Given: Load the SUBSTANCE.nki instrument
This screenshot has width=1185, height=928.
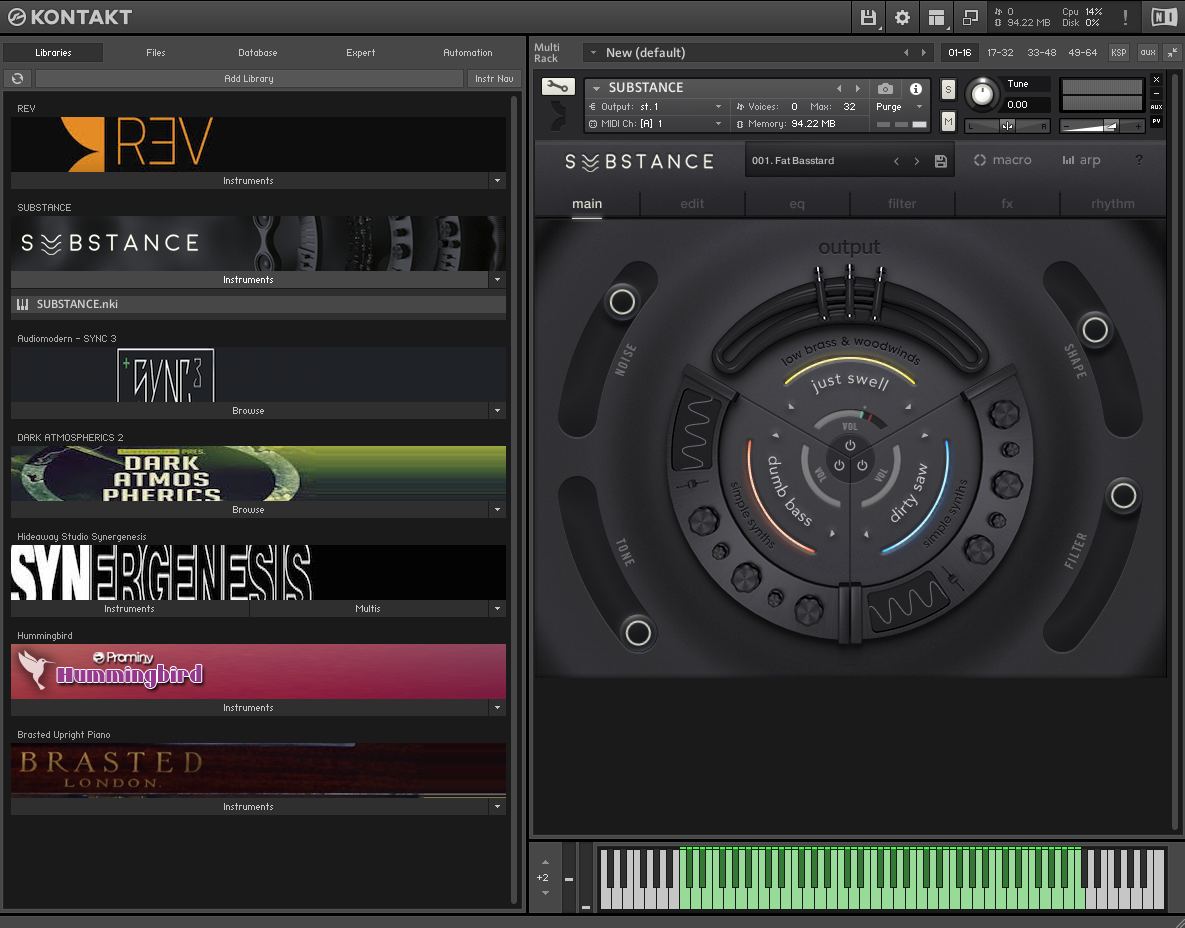Looking at the screenshot, I should pyautogui.click(x=258, y=304).
